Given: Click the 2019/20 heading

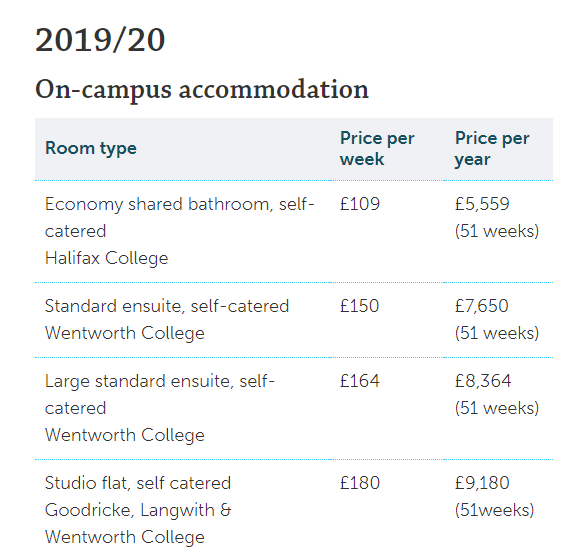Looking at the screenshot, I should [x=100, y=40].
